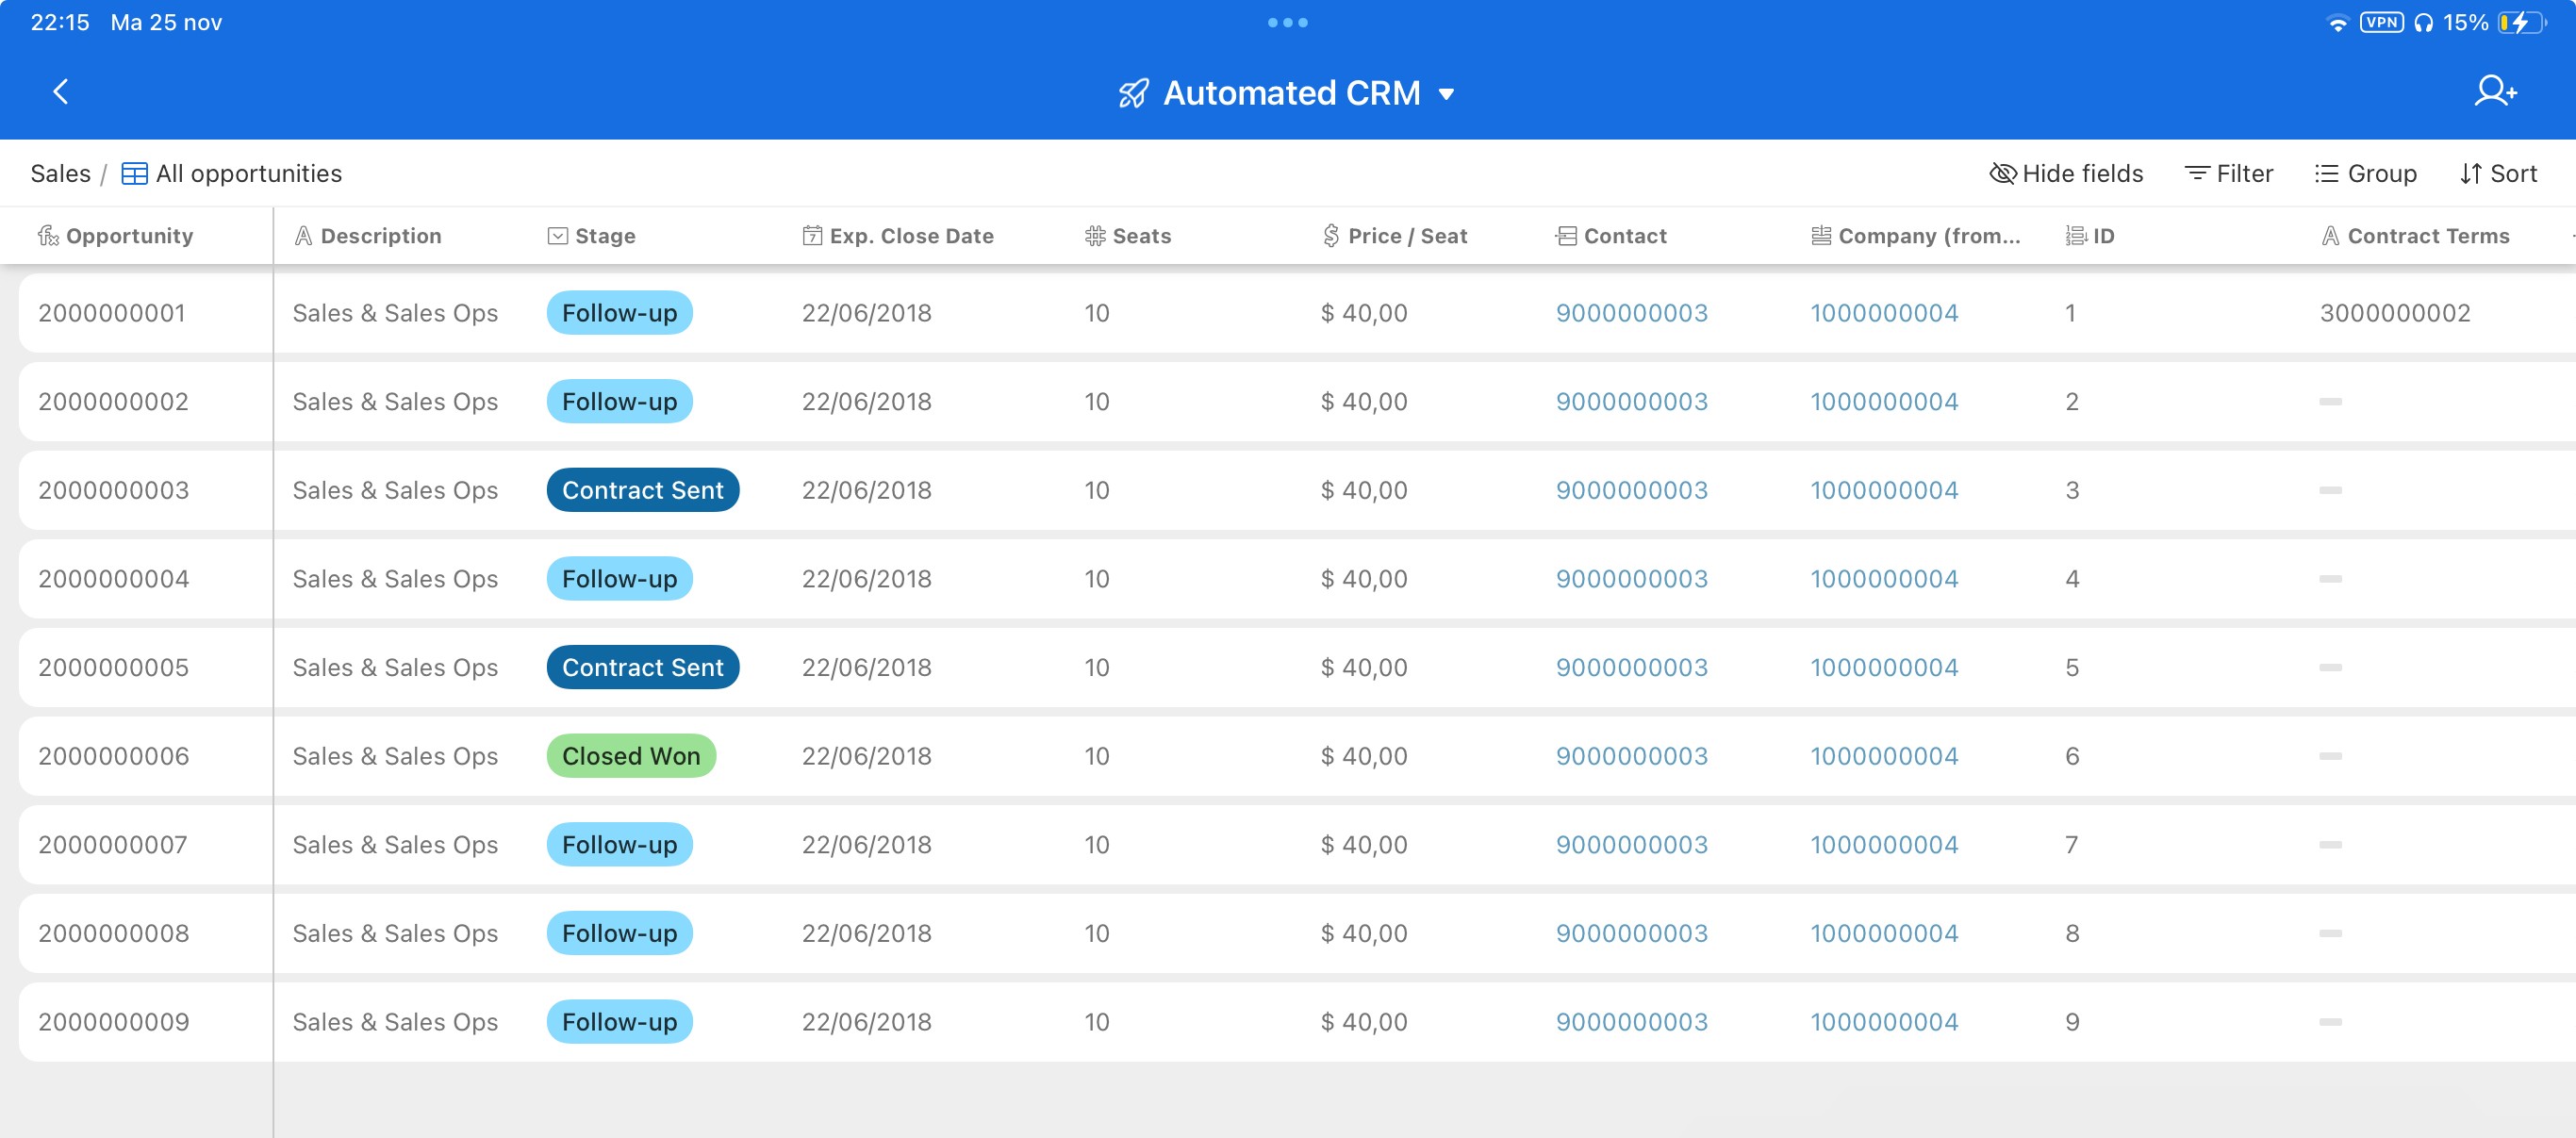Open the add collaborator icon
Image resolution: width=2576 pixels, height=1138 pixels.
point(2494,92)
